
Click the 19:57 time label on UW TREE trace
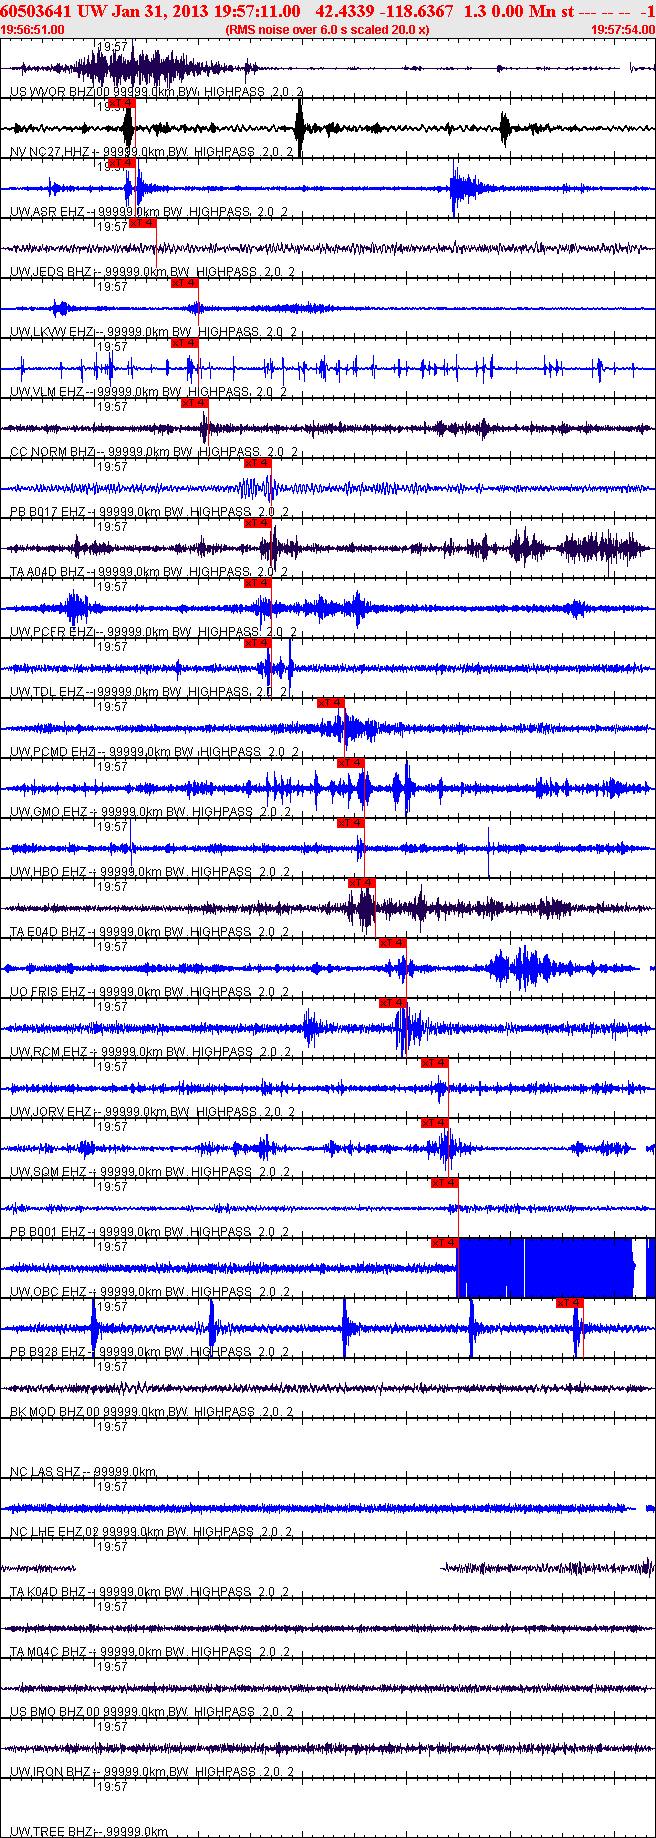click(x=112, y=1787)
